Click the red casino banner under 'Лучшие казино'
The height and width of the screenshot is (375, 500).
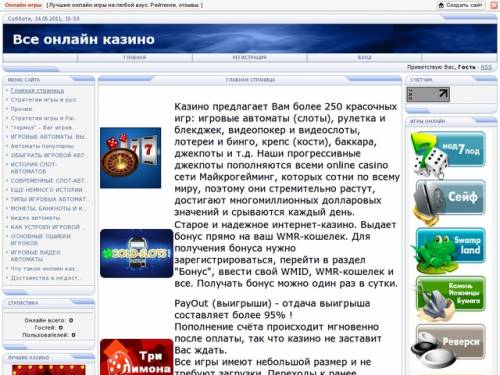[x=49, y=370]
